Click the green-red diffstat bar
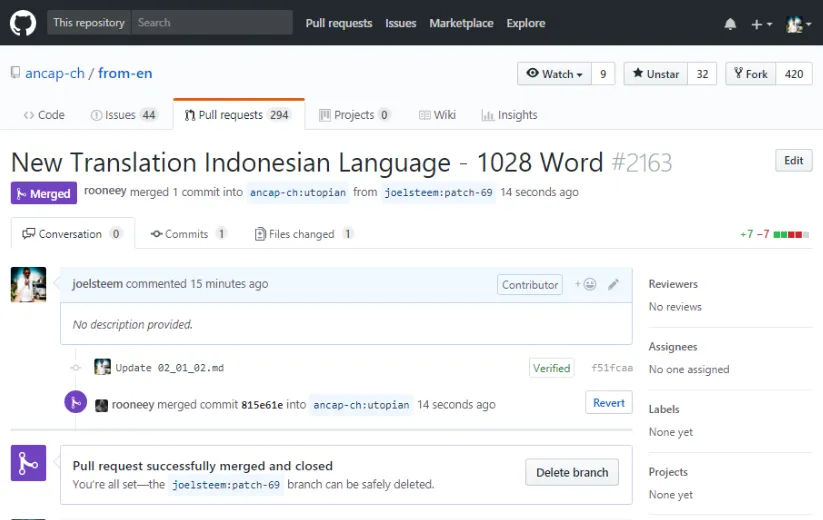823x520 pixels. (x=792, y=235)
